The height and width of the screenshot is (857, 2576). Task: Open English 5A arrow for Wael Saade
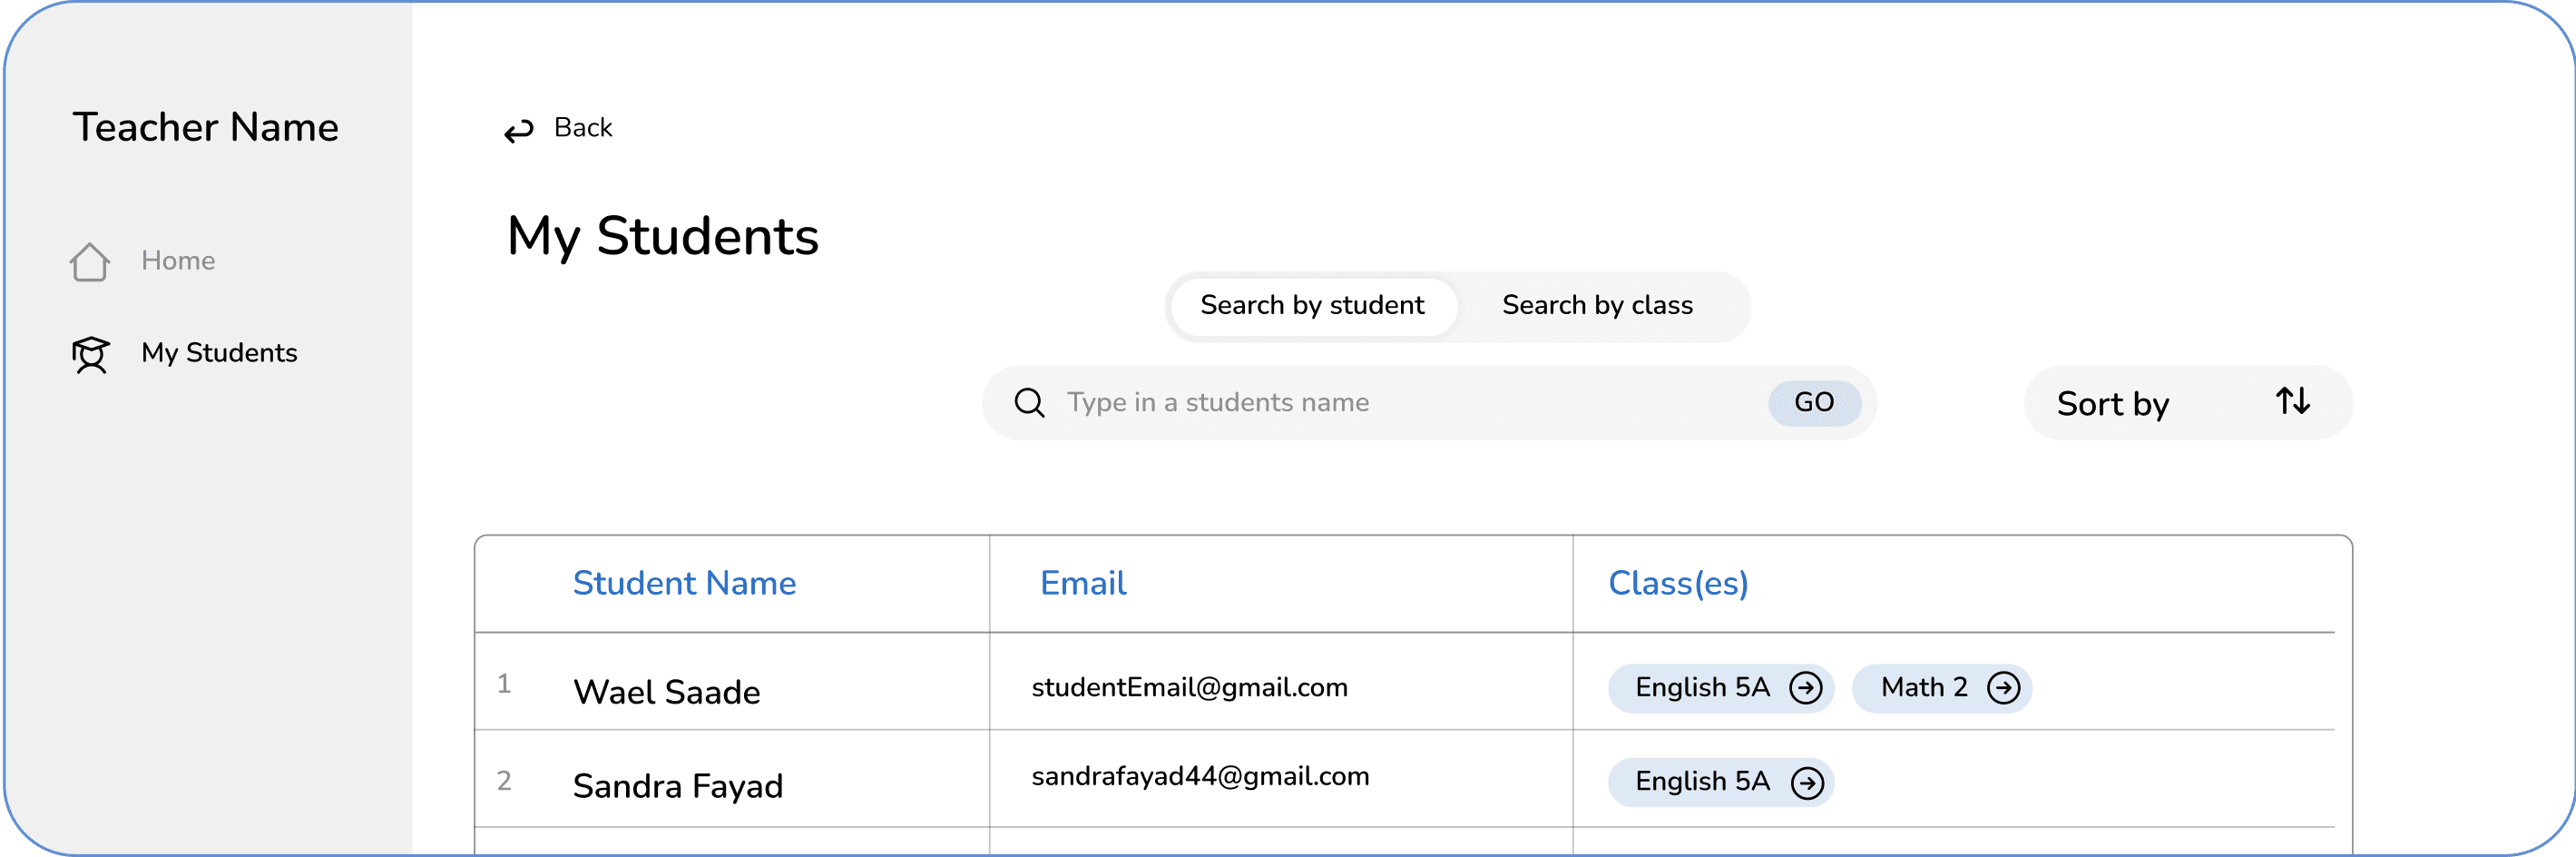[1806, 688]
